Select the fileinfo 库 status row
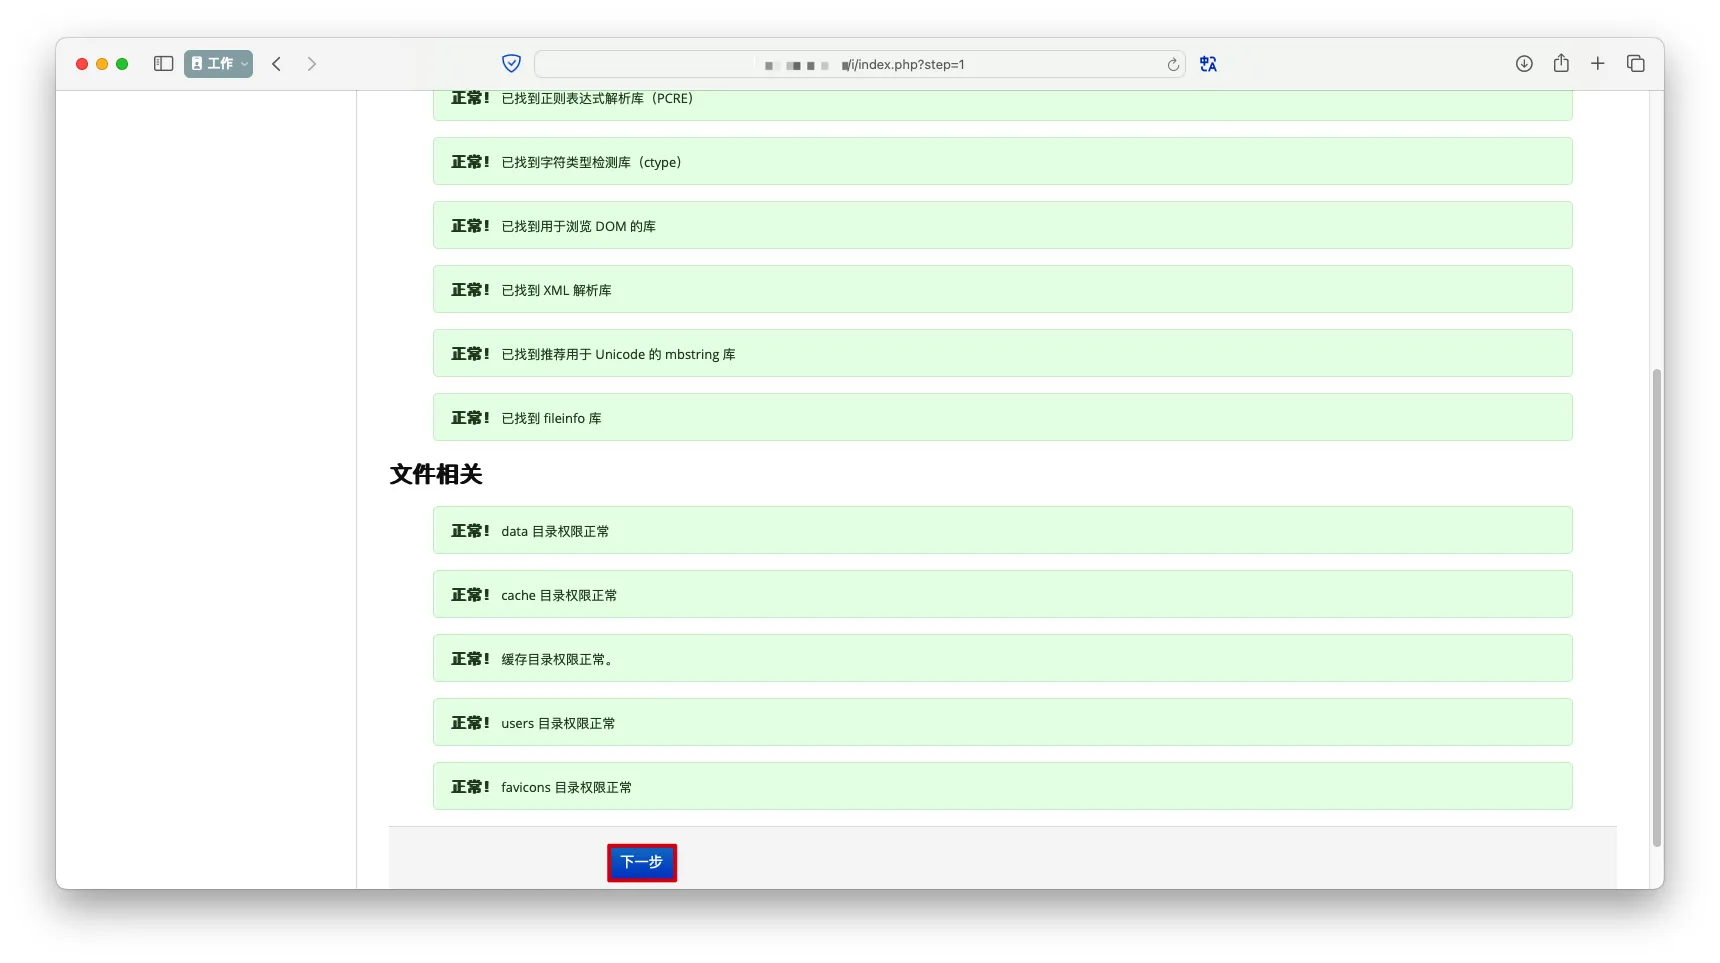Viewport: 1720px width, 963px height. (x=1002, y=418)
